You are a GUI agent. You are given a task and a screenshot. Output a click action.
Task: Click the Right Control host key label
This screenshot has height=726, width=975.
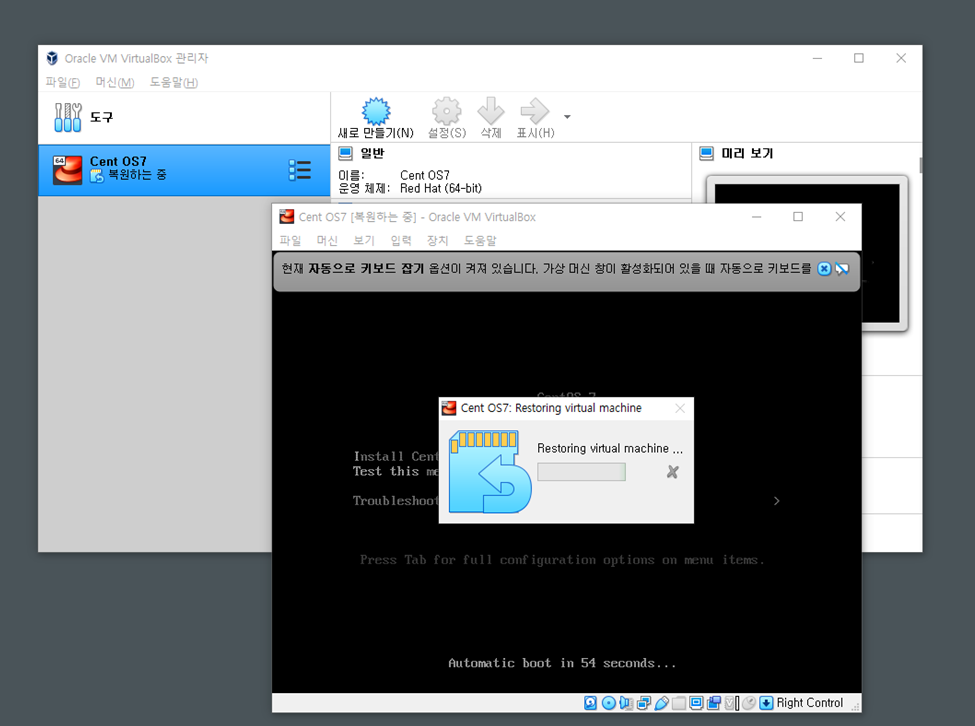click(x=810, y=702)
